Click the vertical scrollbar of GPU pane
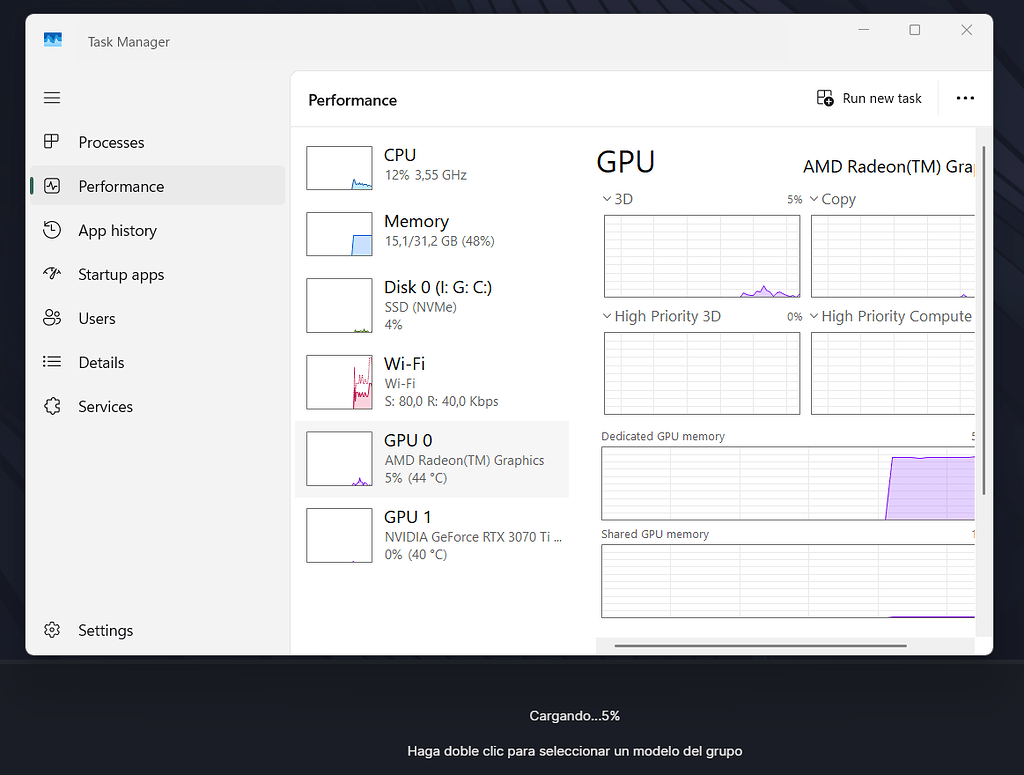 pos(984,320)
